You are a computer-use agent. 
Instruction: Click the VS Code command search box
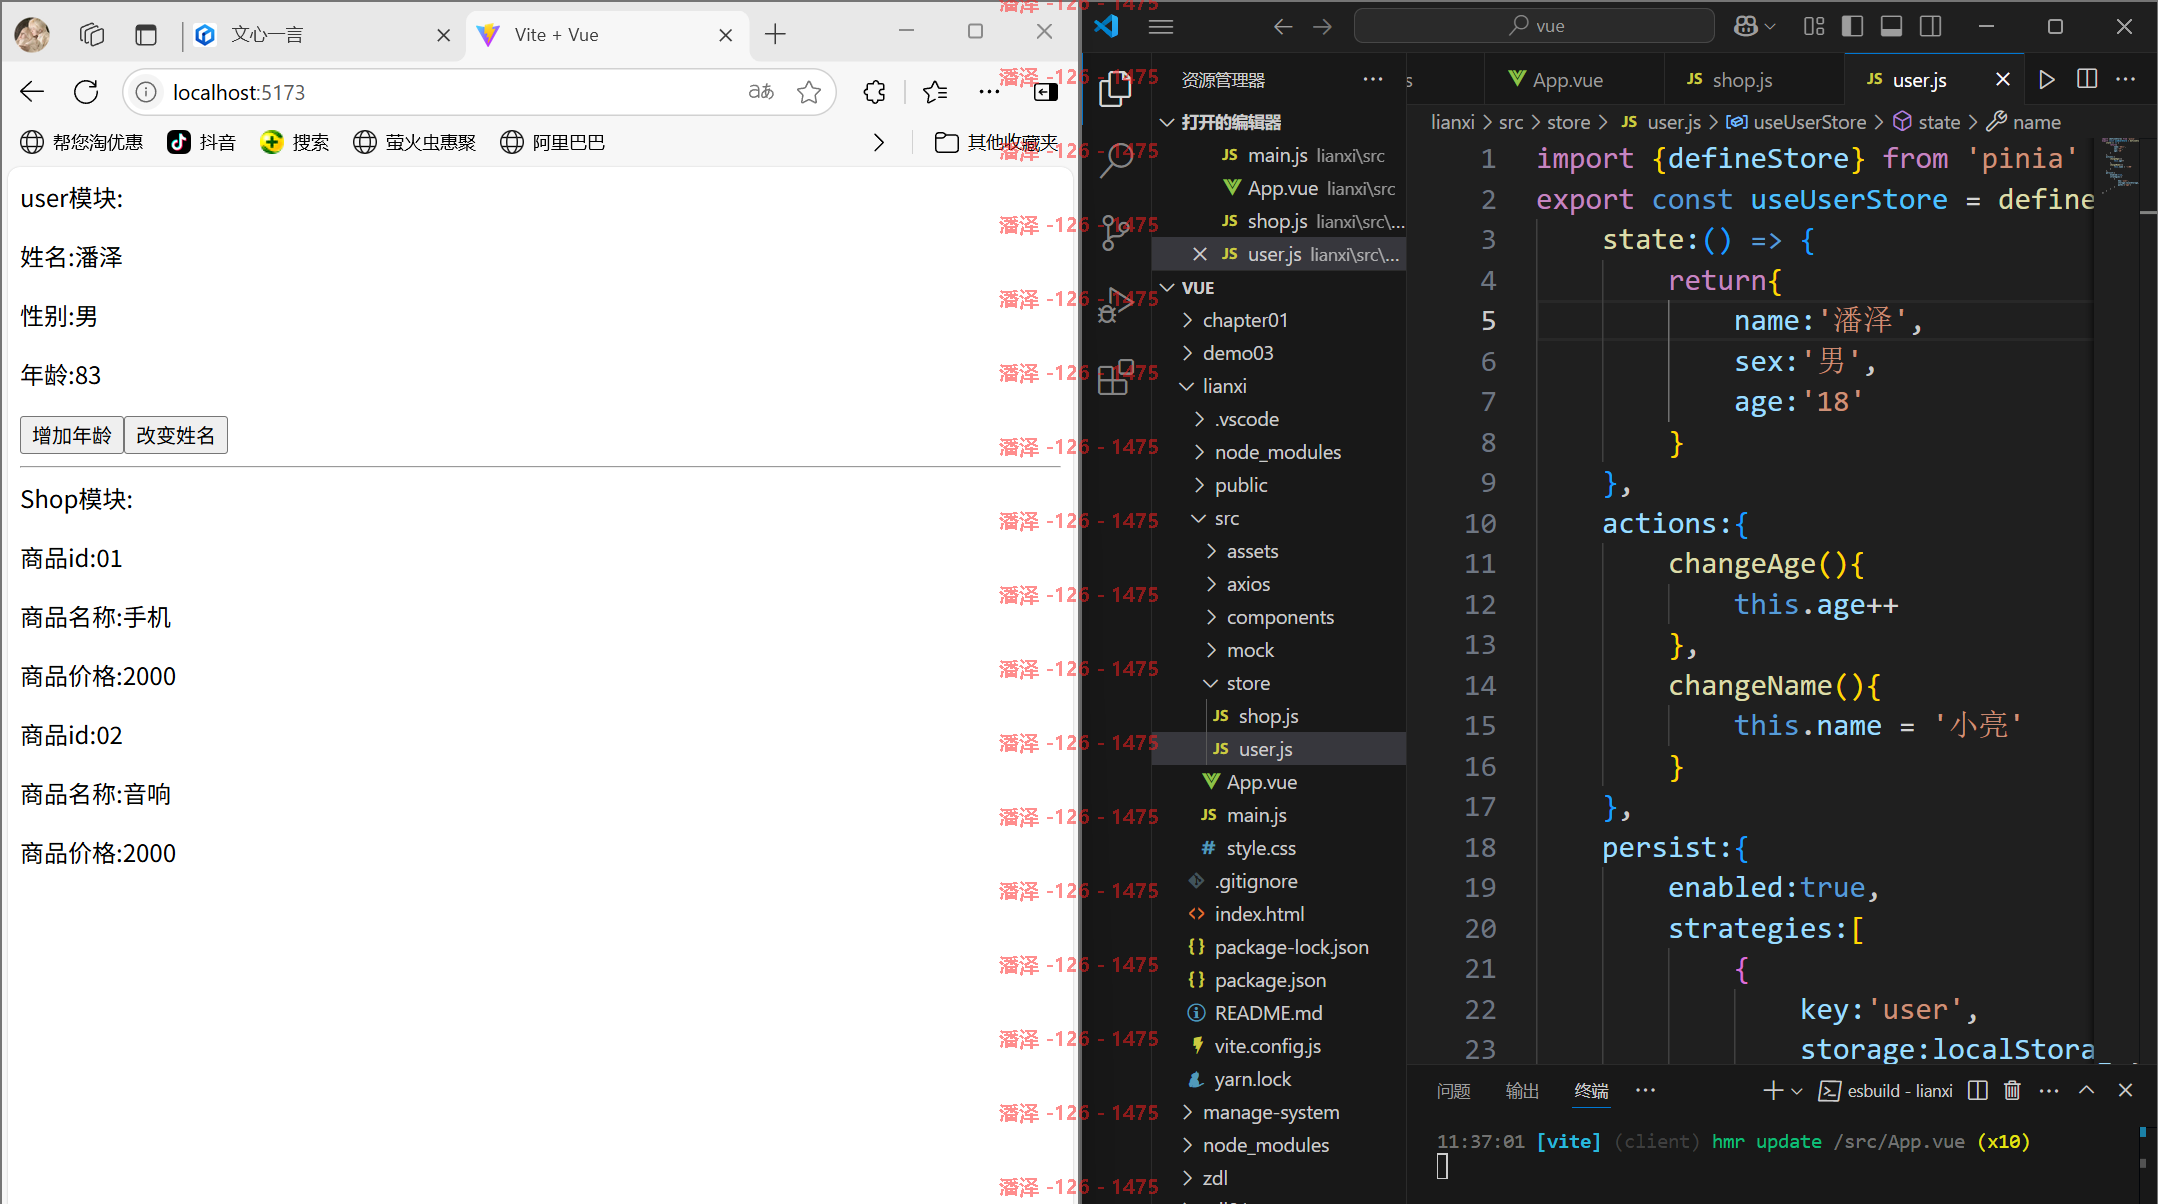click(x=1534, y=26)
